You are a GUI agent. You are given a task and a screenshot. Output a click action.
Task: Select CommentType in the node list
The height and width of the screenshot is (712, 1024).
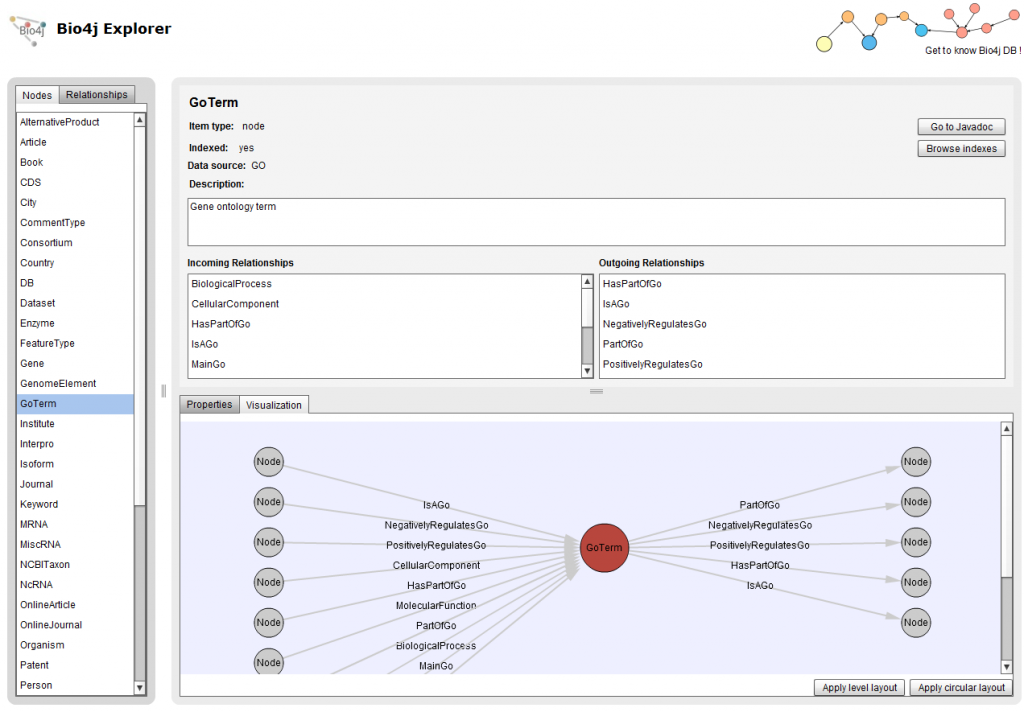[75, 223]
